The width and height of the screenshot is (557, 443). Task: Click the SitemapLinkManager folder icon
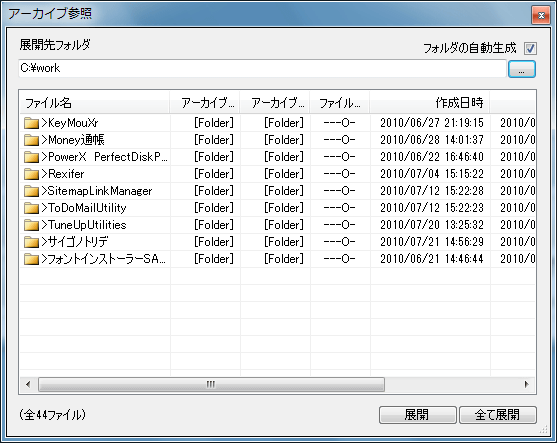click(31, 191)
